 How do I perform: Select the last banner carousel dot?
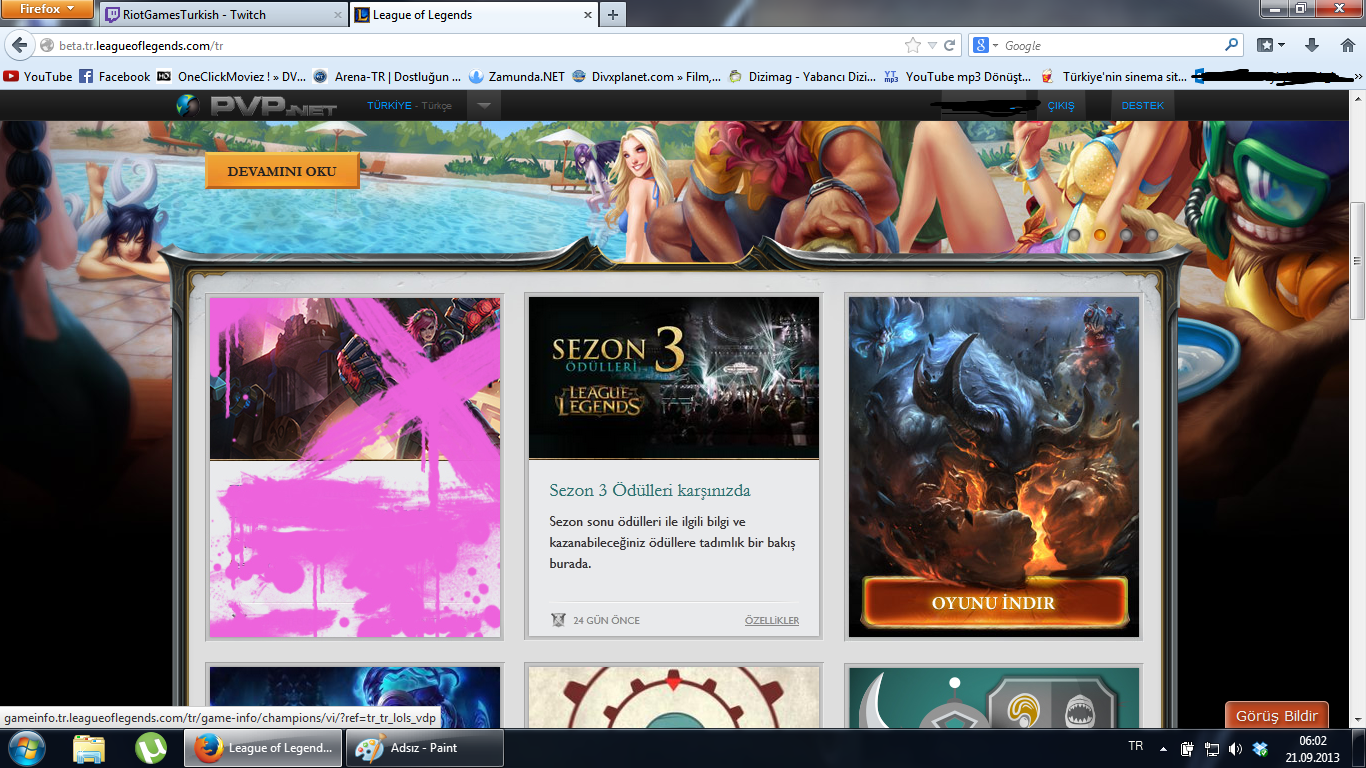(x=1152, y=235)
